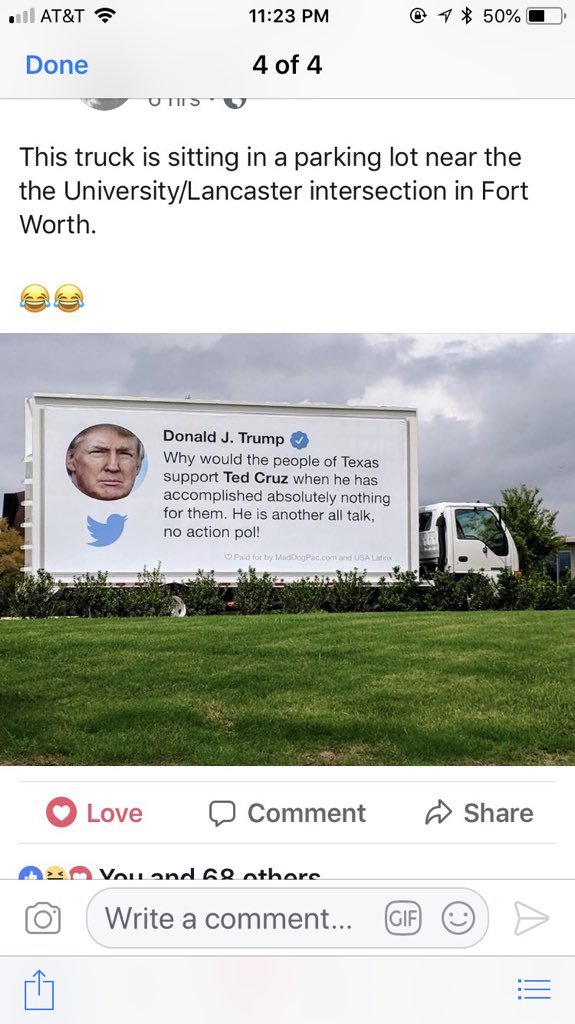The width and height of the screenshot is (575, 1024).
Task: Open the emoji smiley picker
Action: tap(458, 918)
